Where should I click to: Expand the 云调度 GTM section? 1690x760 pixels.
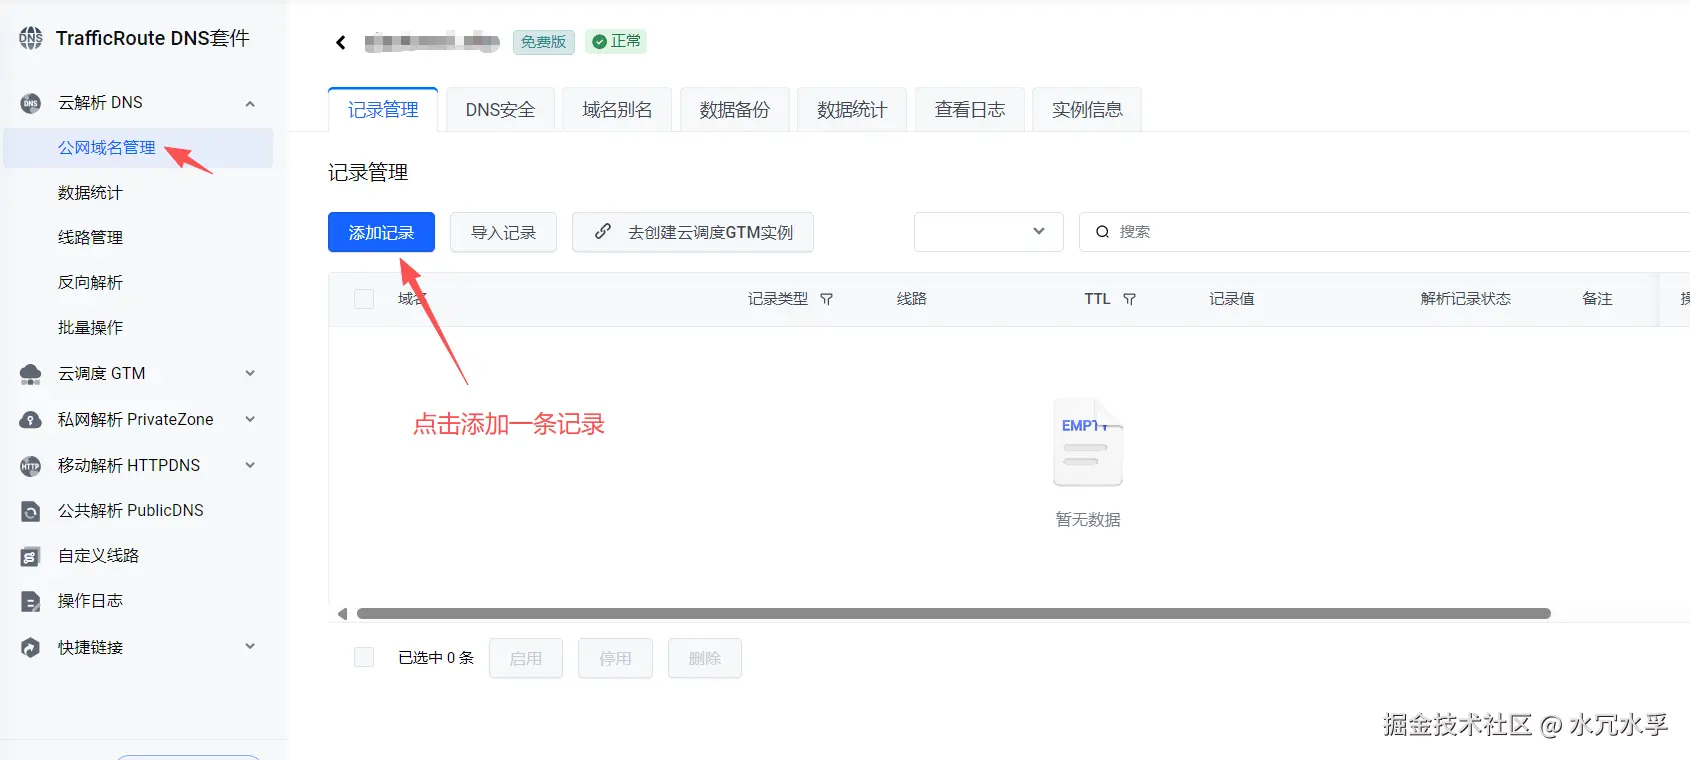point(250,374)
